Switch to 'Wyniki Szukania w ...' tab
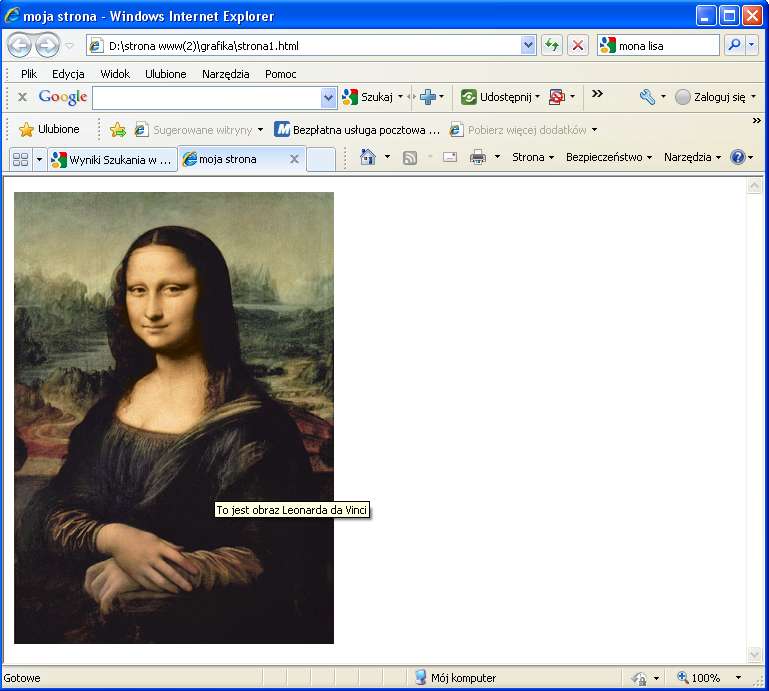This screenshot has width=769, height=691. 112,159
